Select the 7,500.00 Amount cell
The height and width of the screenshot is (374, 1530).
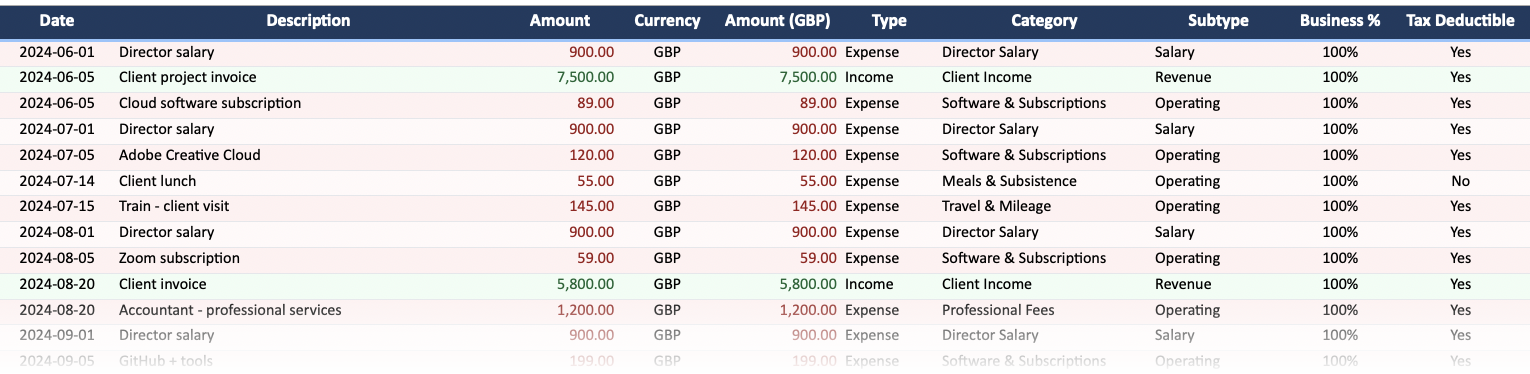[585, 77]
